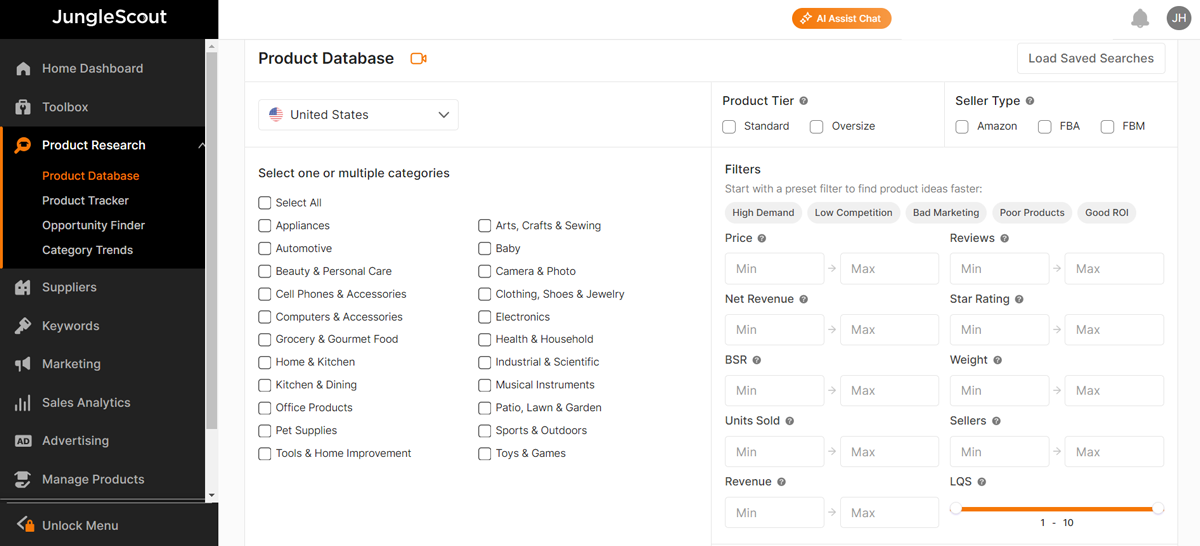
Task: Check the Sports & Outdoors category box
Action: [485, 431]
